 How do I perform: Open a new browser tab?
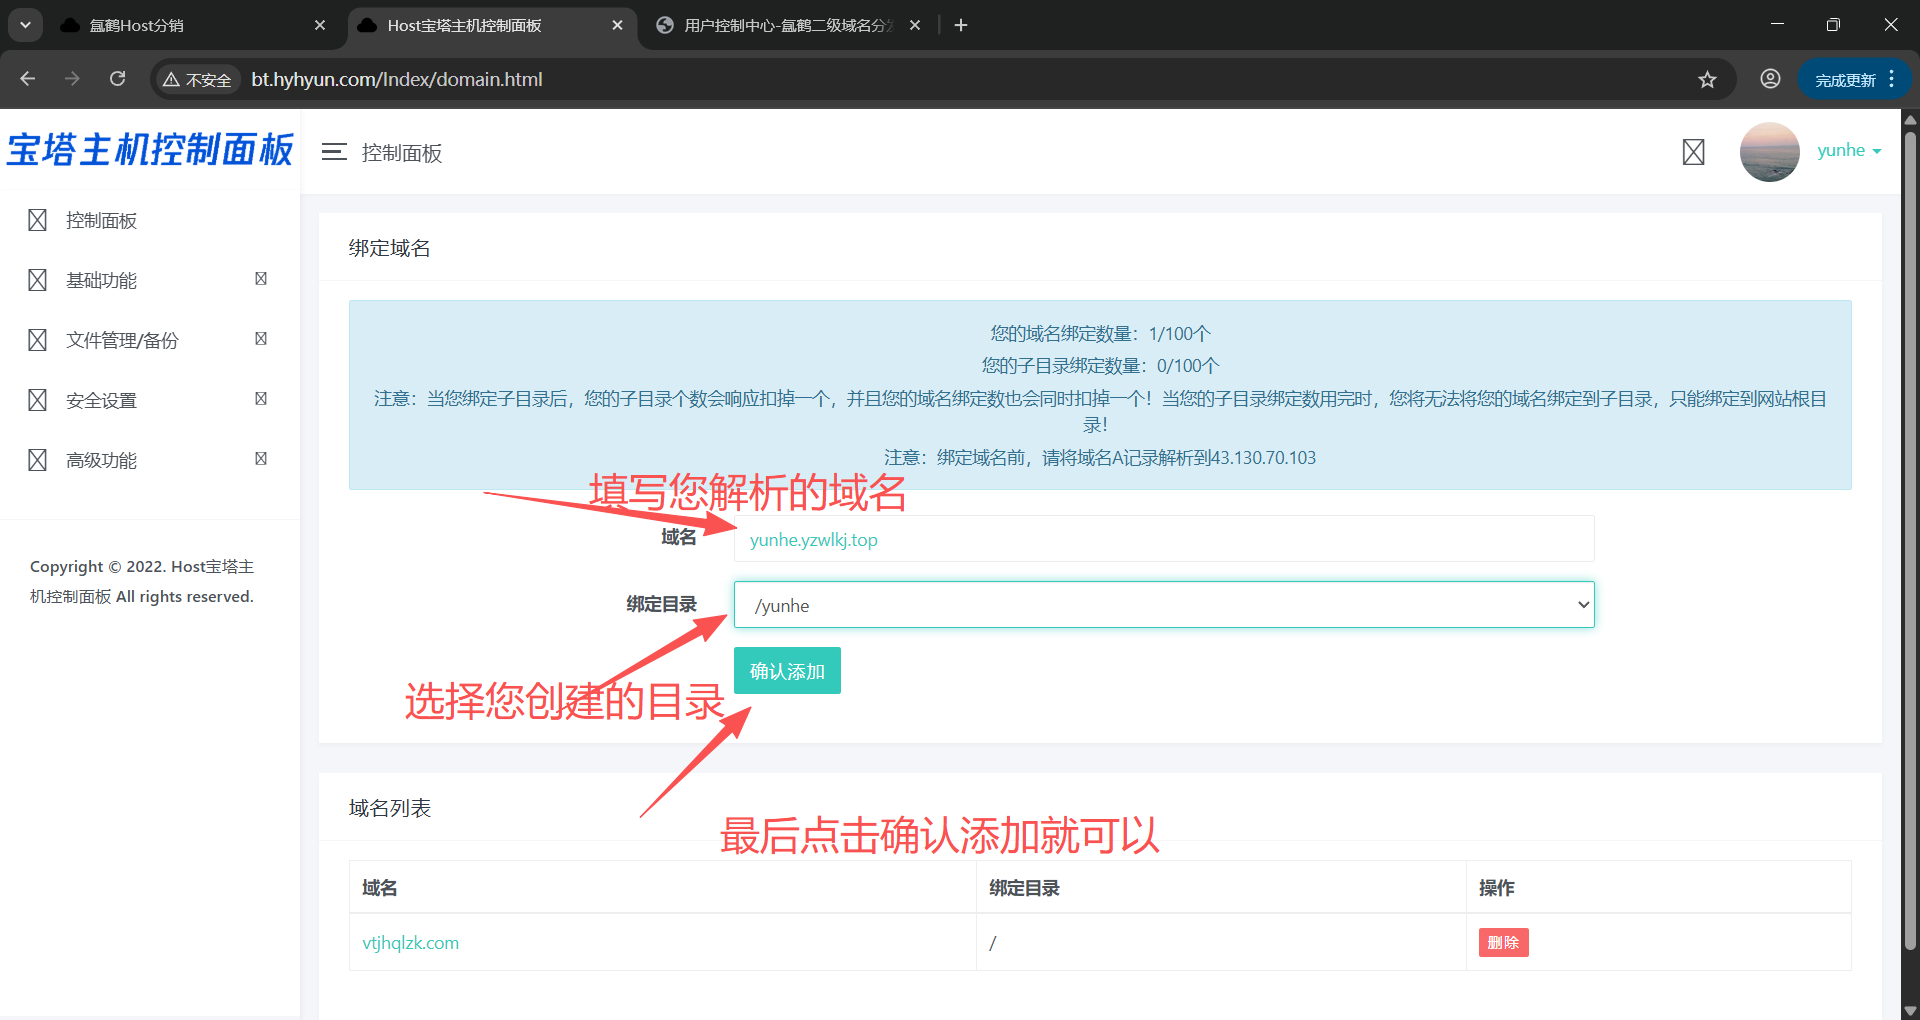[x=961, y=25]
